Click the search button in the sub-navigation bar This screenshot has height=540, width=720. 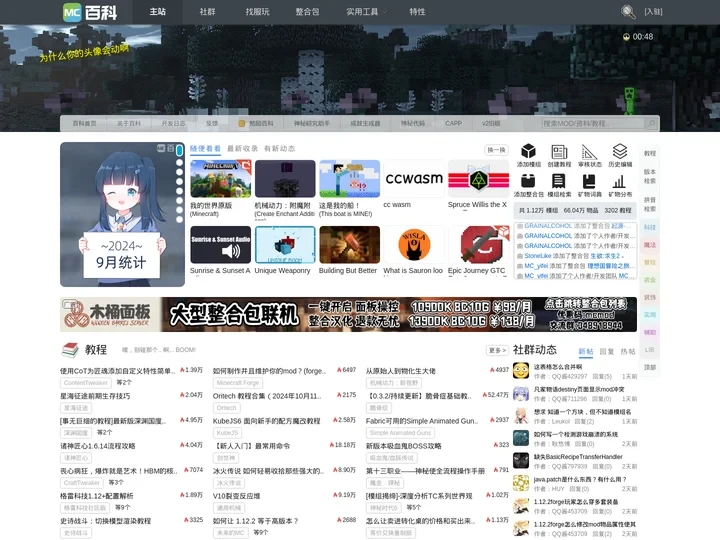coord(651,124)
